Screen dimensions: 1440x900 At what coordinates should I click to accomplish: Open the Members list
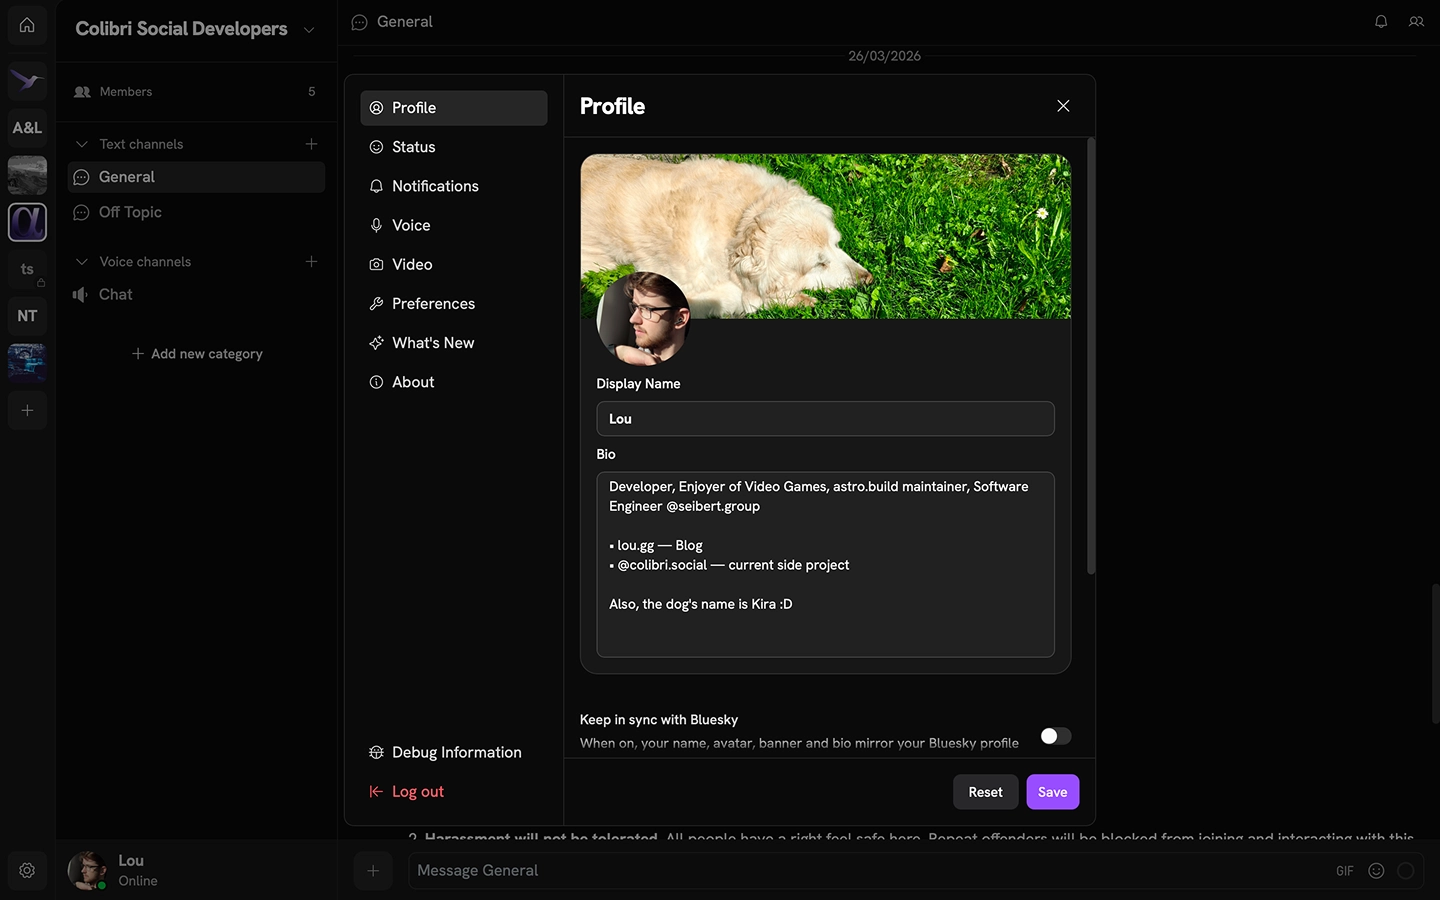[196, 91]
